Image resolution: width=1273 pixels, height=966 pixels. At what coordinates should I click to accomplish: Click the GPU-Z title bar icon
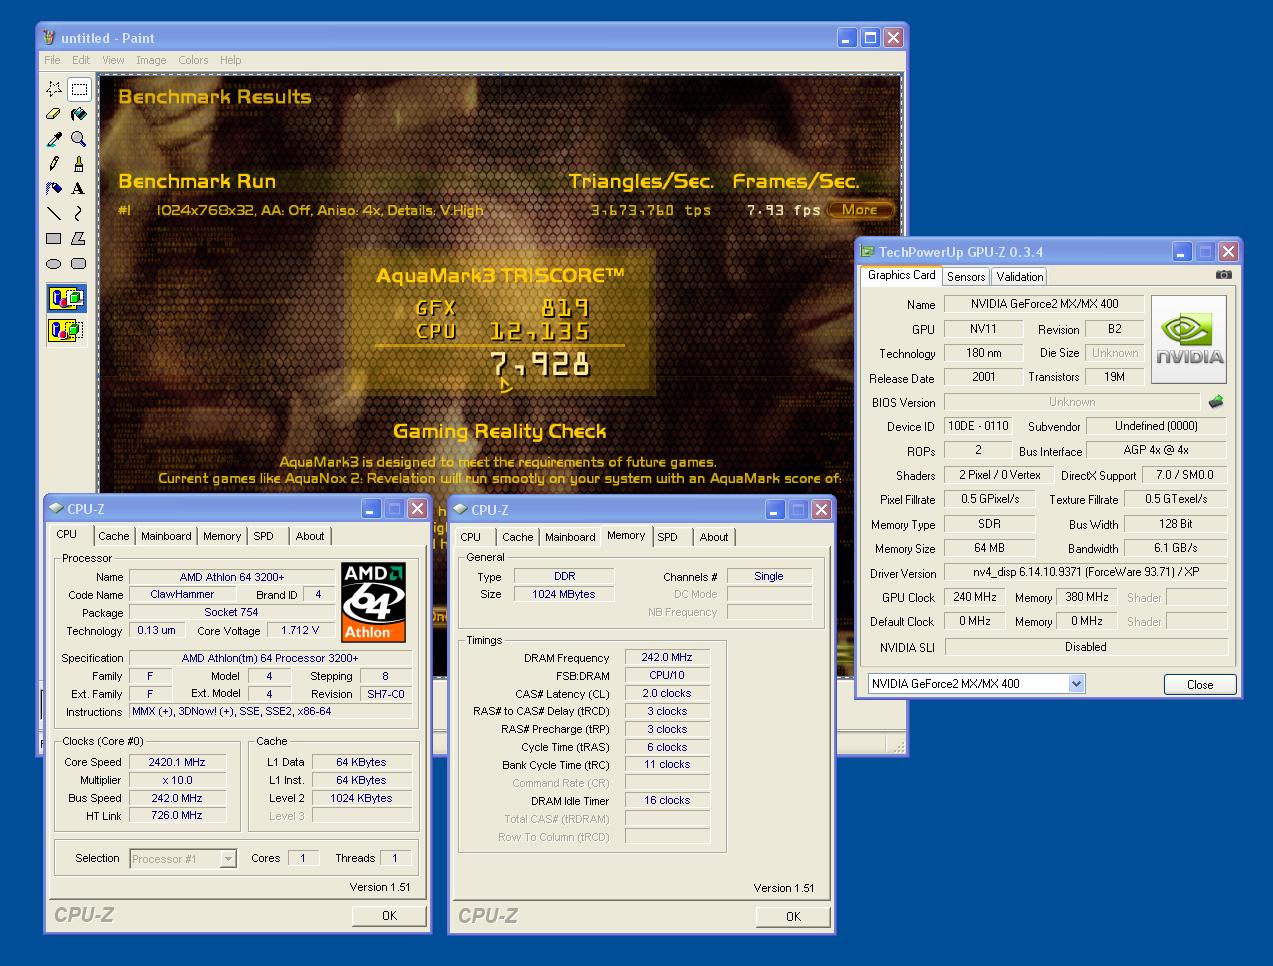point(868,252)
